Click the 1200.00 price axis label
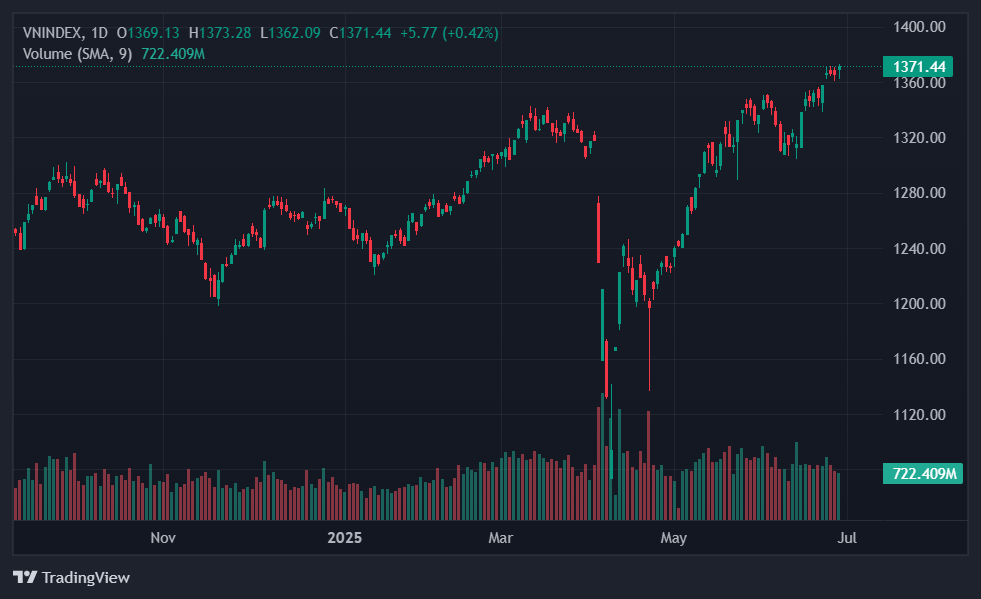This screenshot has width=981, height=599. pos(918,304)
